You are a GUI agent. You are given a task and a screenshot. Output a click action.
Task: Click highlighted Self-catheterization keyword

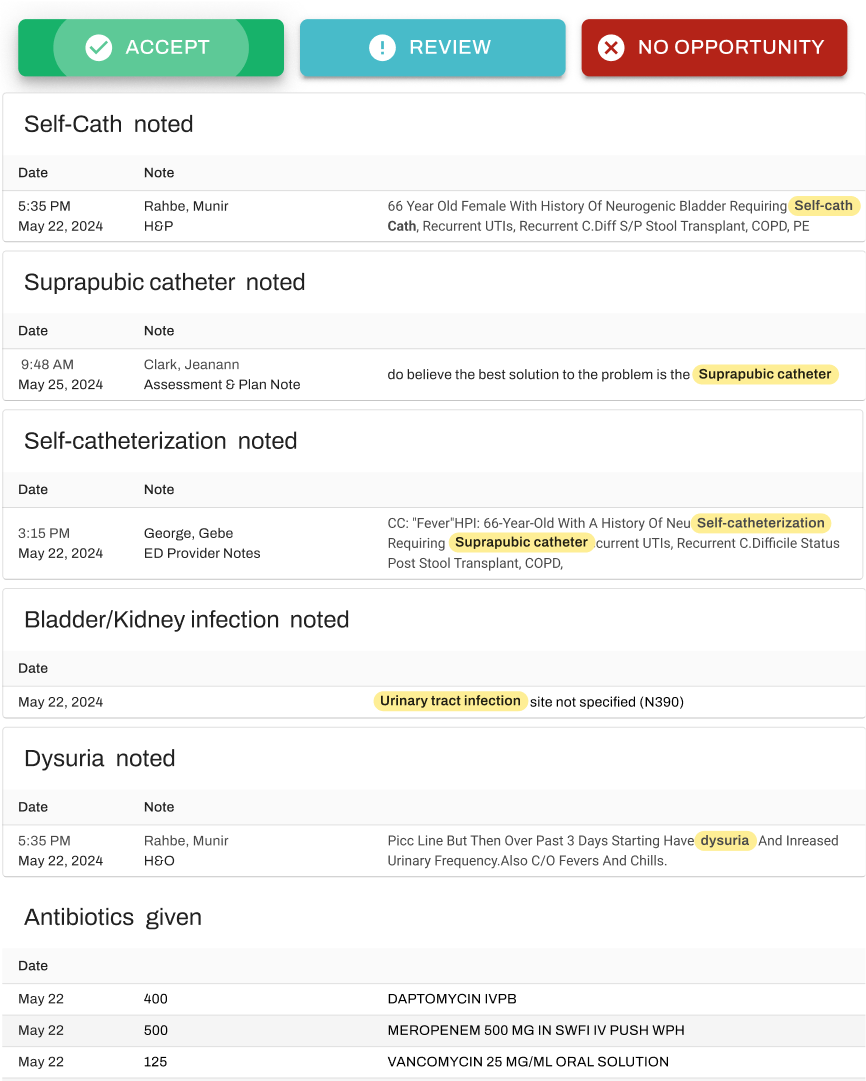[761, 523]
